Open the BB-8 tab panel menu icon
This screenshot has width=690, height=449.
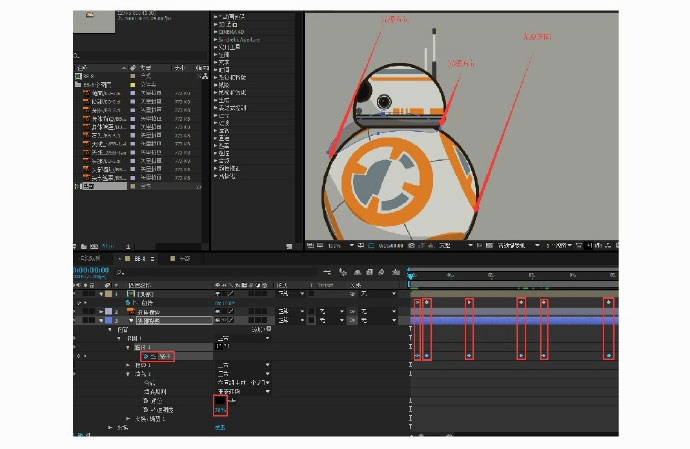tap(152, 258)
